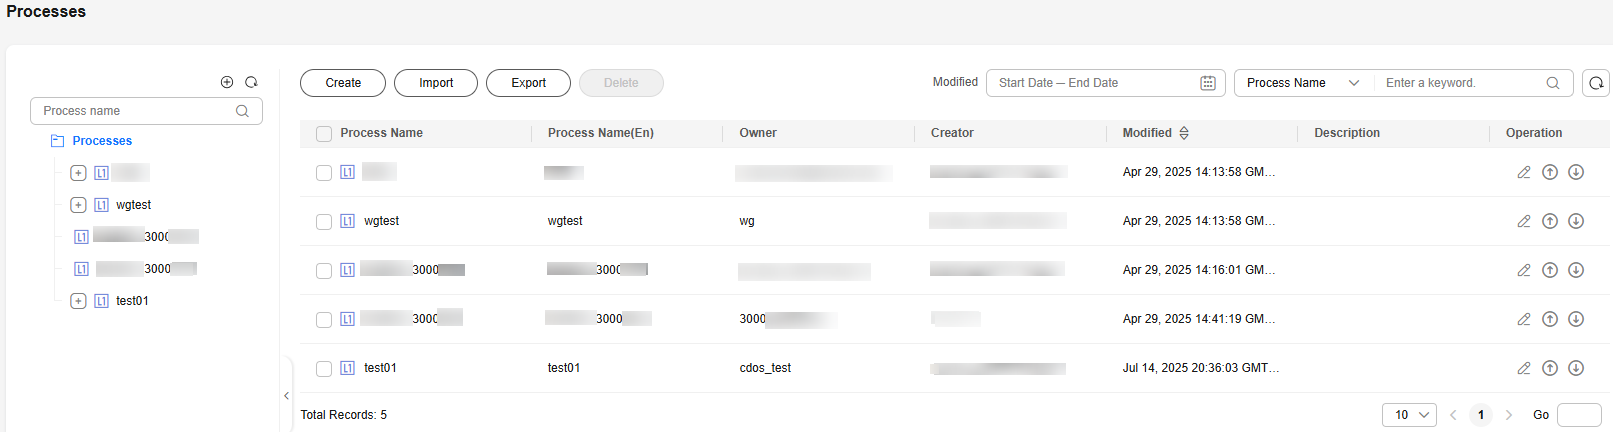Click upload arrow icon in test01 row
Image resolution: width=1613 pixels, height=432 pixels.
click(x=1550, y=368)
